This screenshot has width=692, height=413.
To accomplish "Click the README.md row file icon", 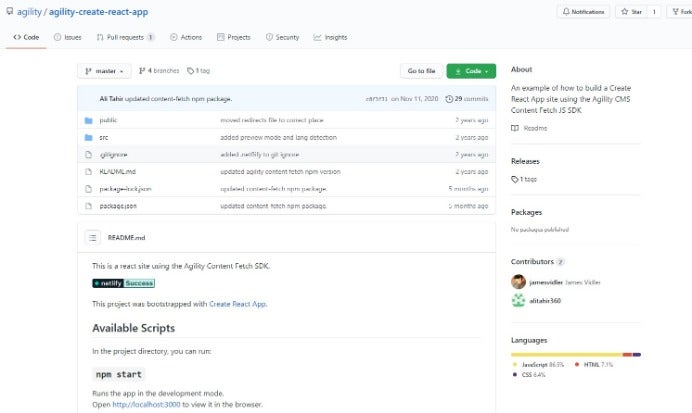I will (x=88, y=172).
